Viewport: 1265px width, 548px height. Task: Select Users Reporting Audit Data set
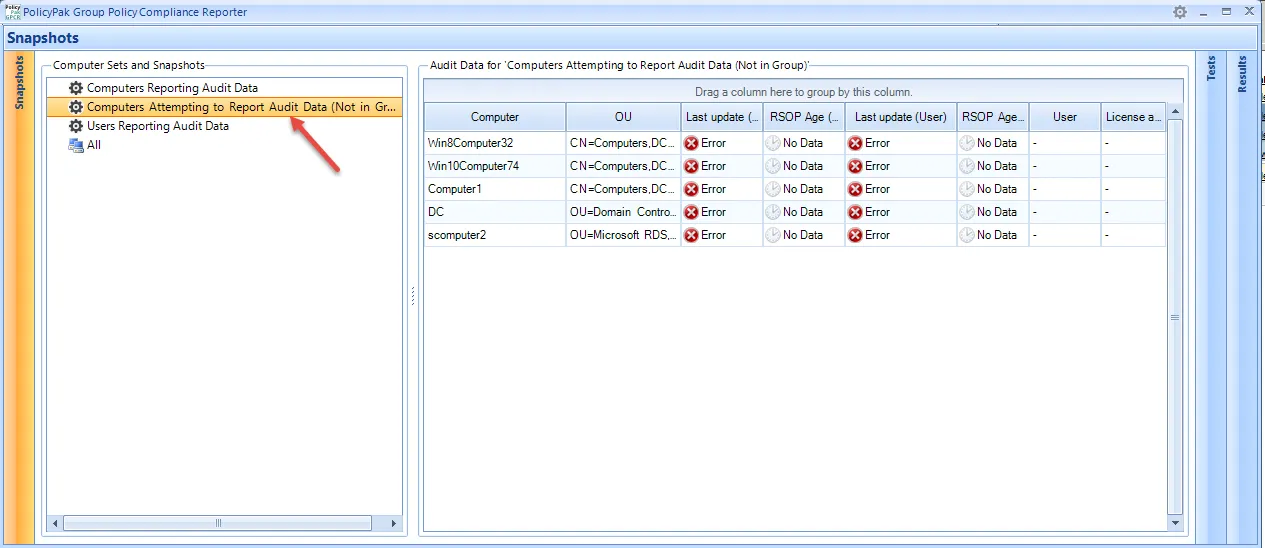158,126
